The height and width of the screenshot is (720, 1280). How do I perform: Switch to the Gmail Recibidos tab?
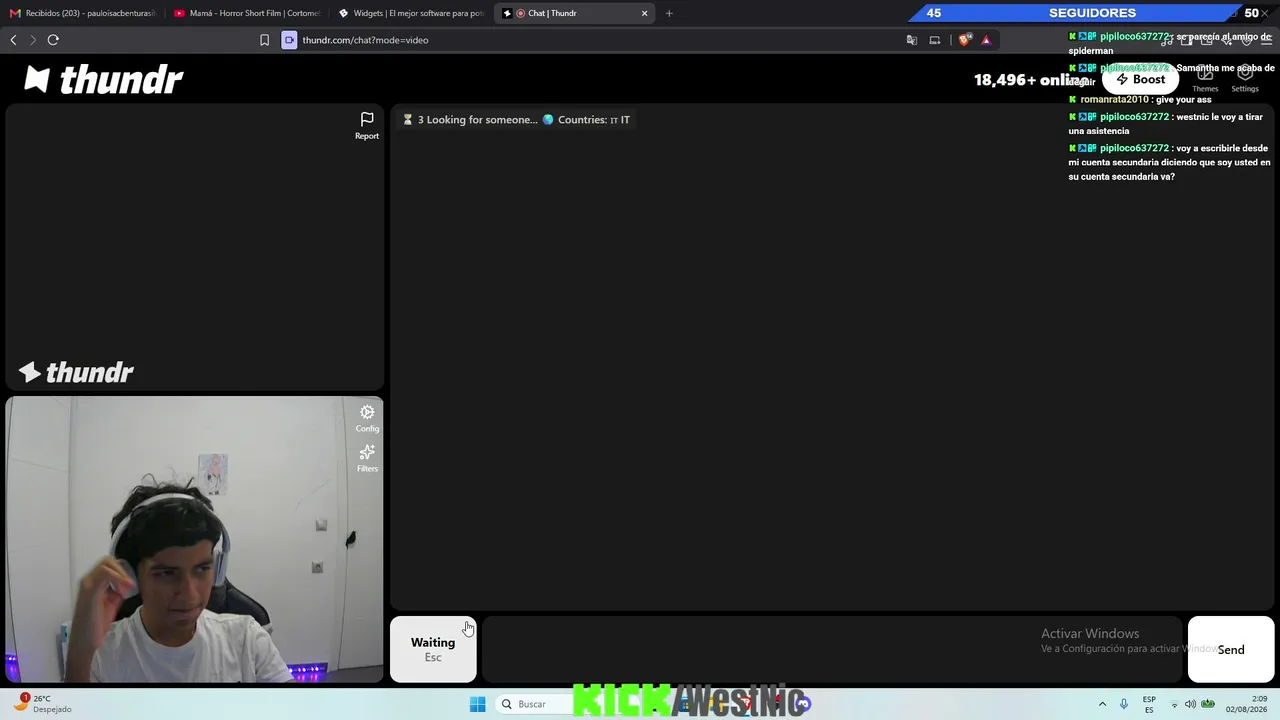point(83,13)
